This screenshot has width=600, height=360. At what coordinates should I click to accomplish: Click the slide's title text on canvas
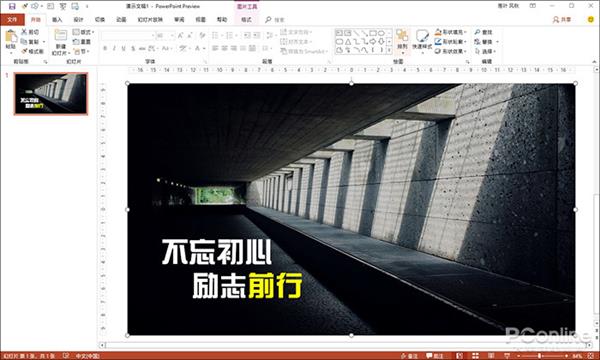point(232,269)
